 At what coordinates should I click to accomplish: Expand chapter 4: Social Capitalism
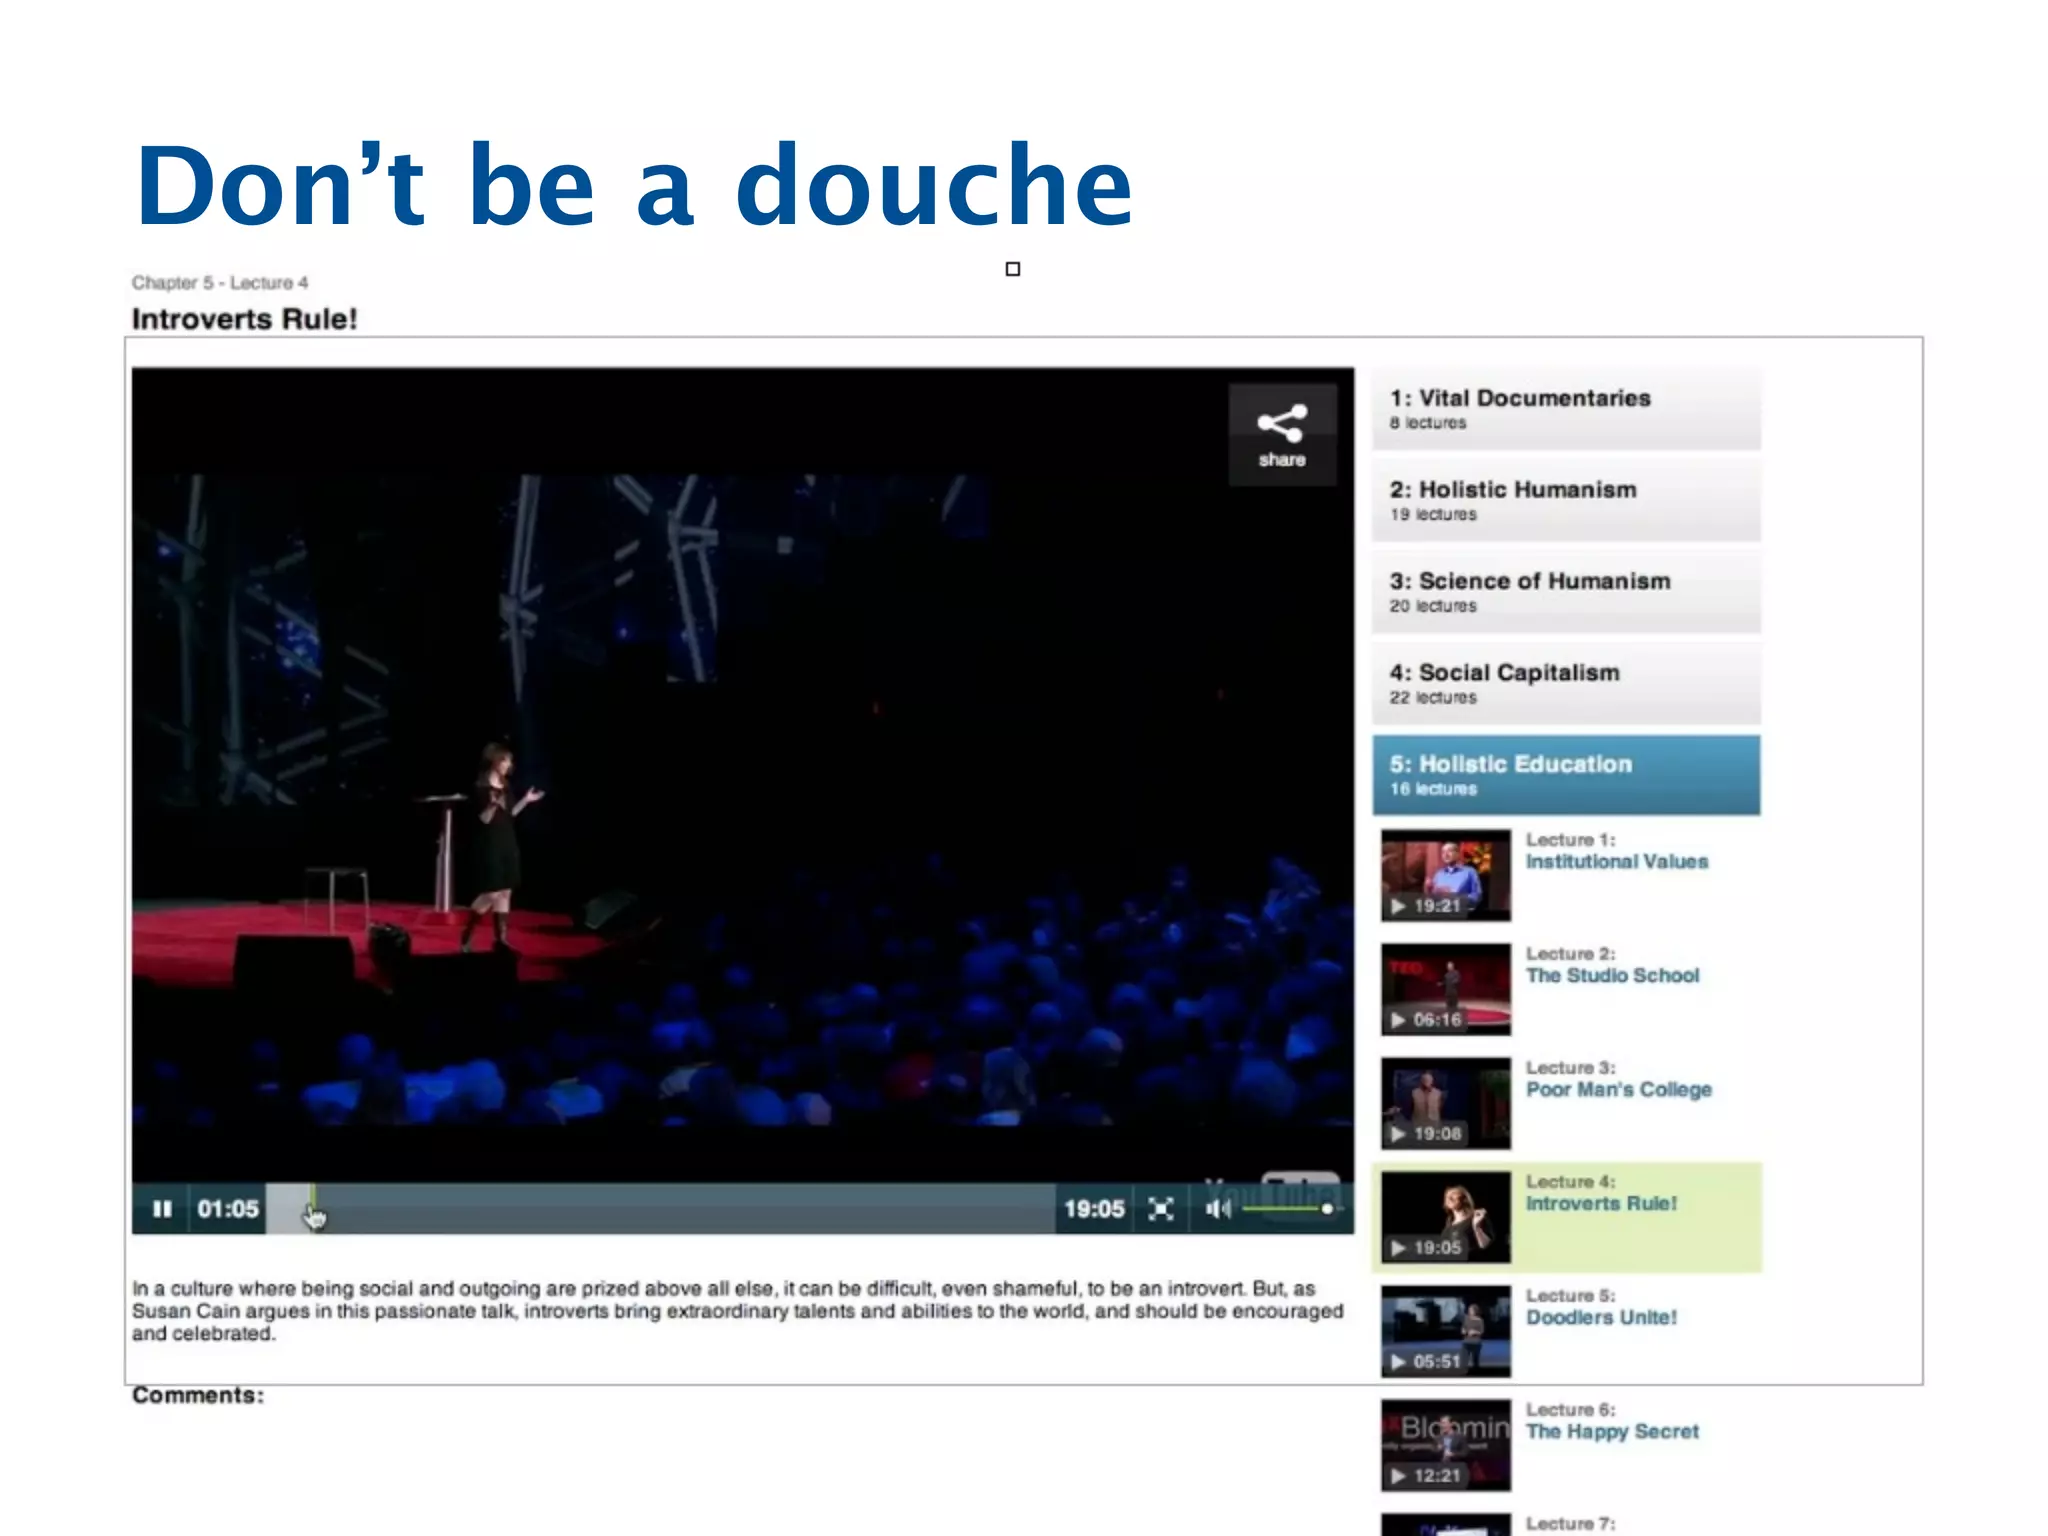[x=1566, y=683]
